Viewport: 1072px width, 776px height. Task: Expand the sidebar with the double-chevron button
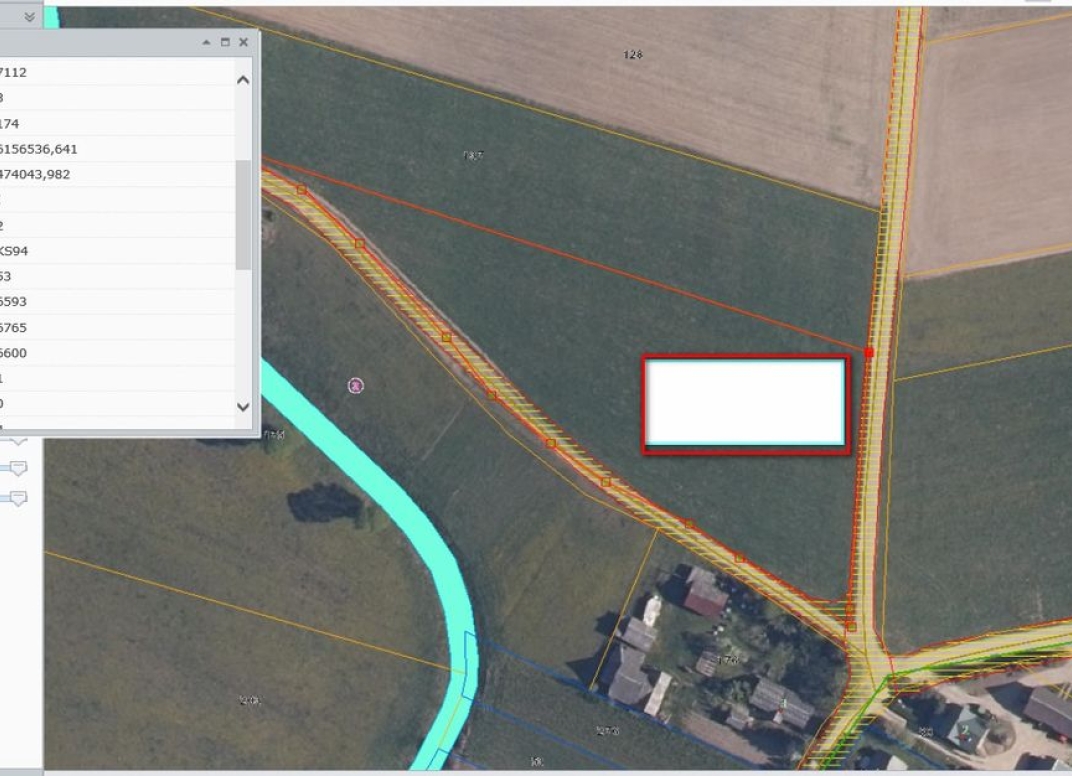29,17
